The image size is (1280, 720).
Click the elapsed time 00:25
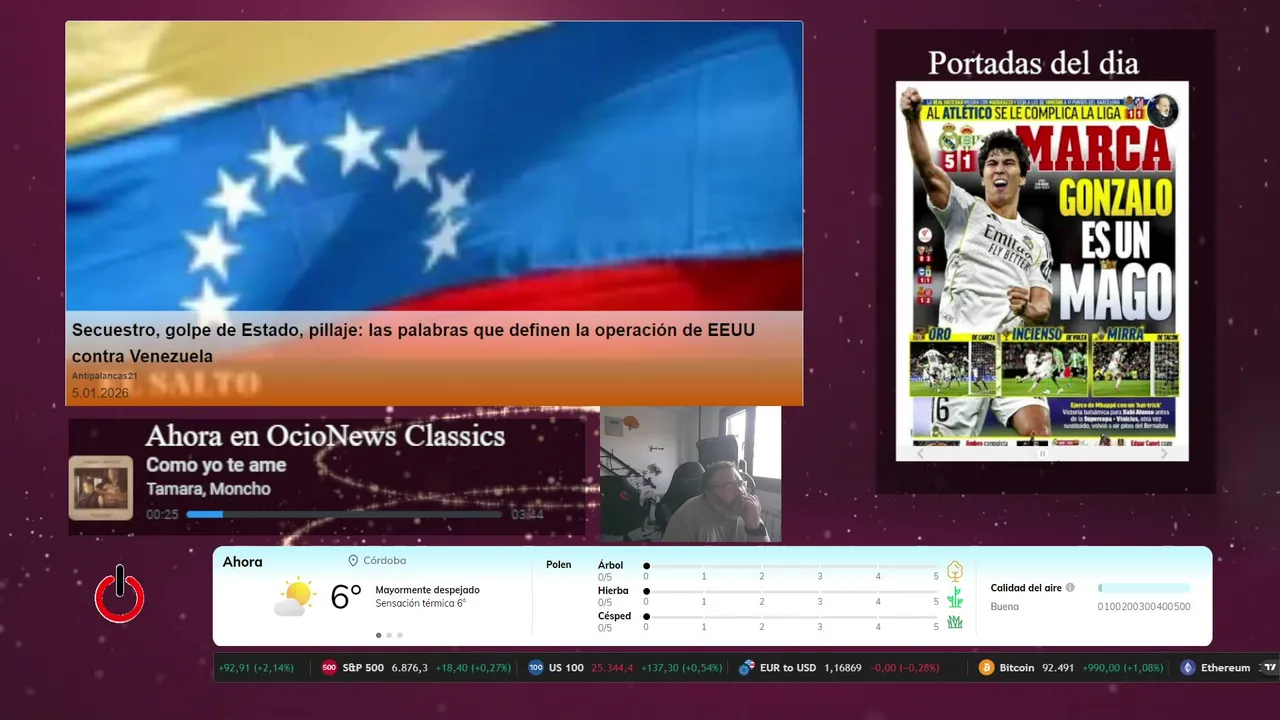[162, 514]
